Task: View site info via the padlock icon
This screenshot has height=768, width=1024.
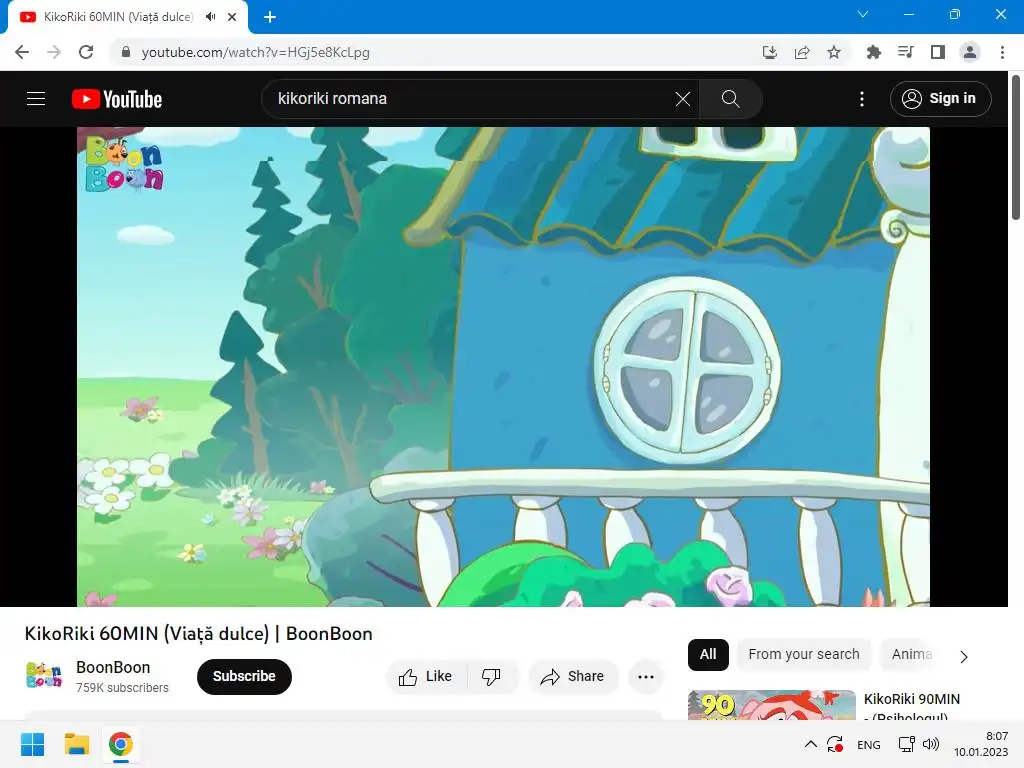Action: click(x=126, y=52)
